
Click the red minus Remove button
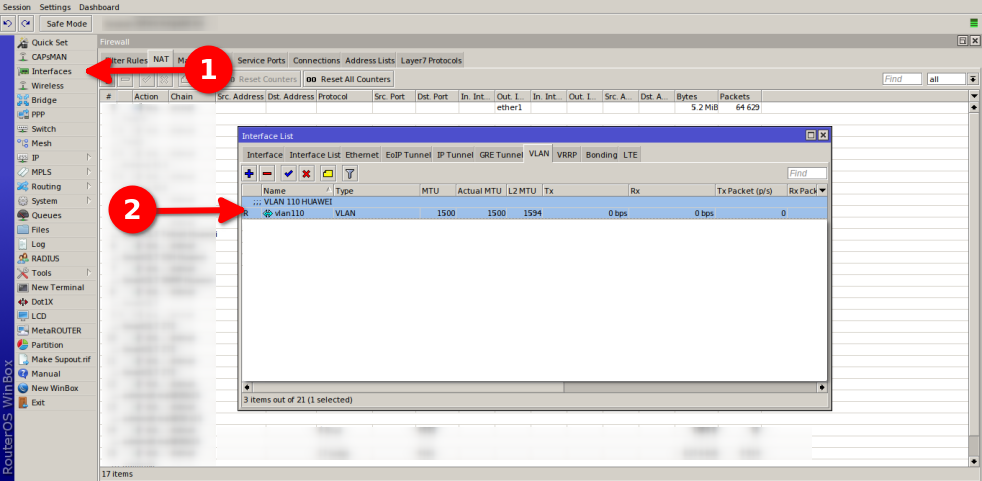[x=267, y=173]
